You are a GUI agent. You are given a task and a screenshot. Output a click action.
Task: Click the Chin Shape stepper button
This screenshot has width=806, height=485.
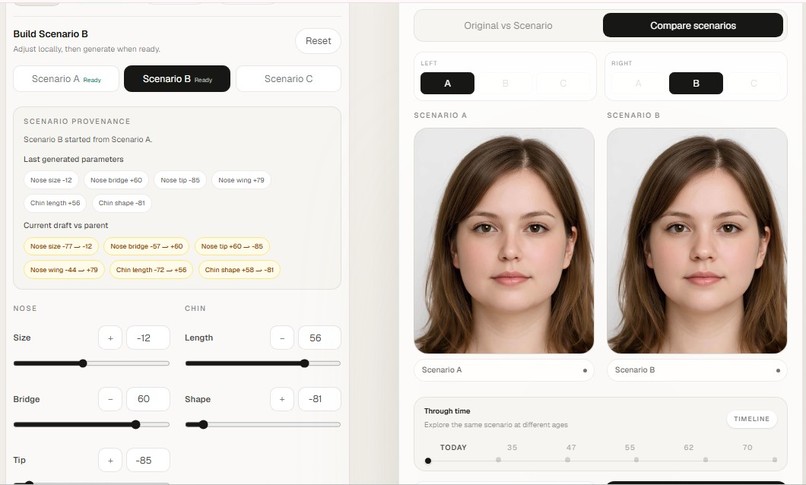click(282, 399)
